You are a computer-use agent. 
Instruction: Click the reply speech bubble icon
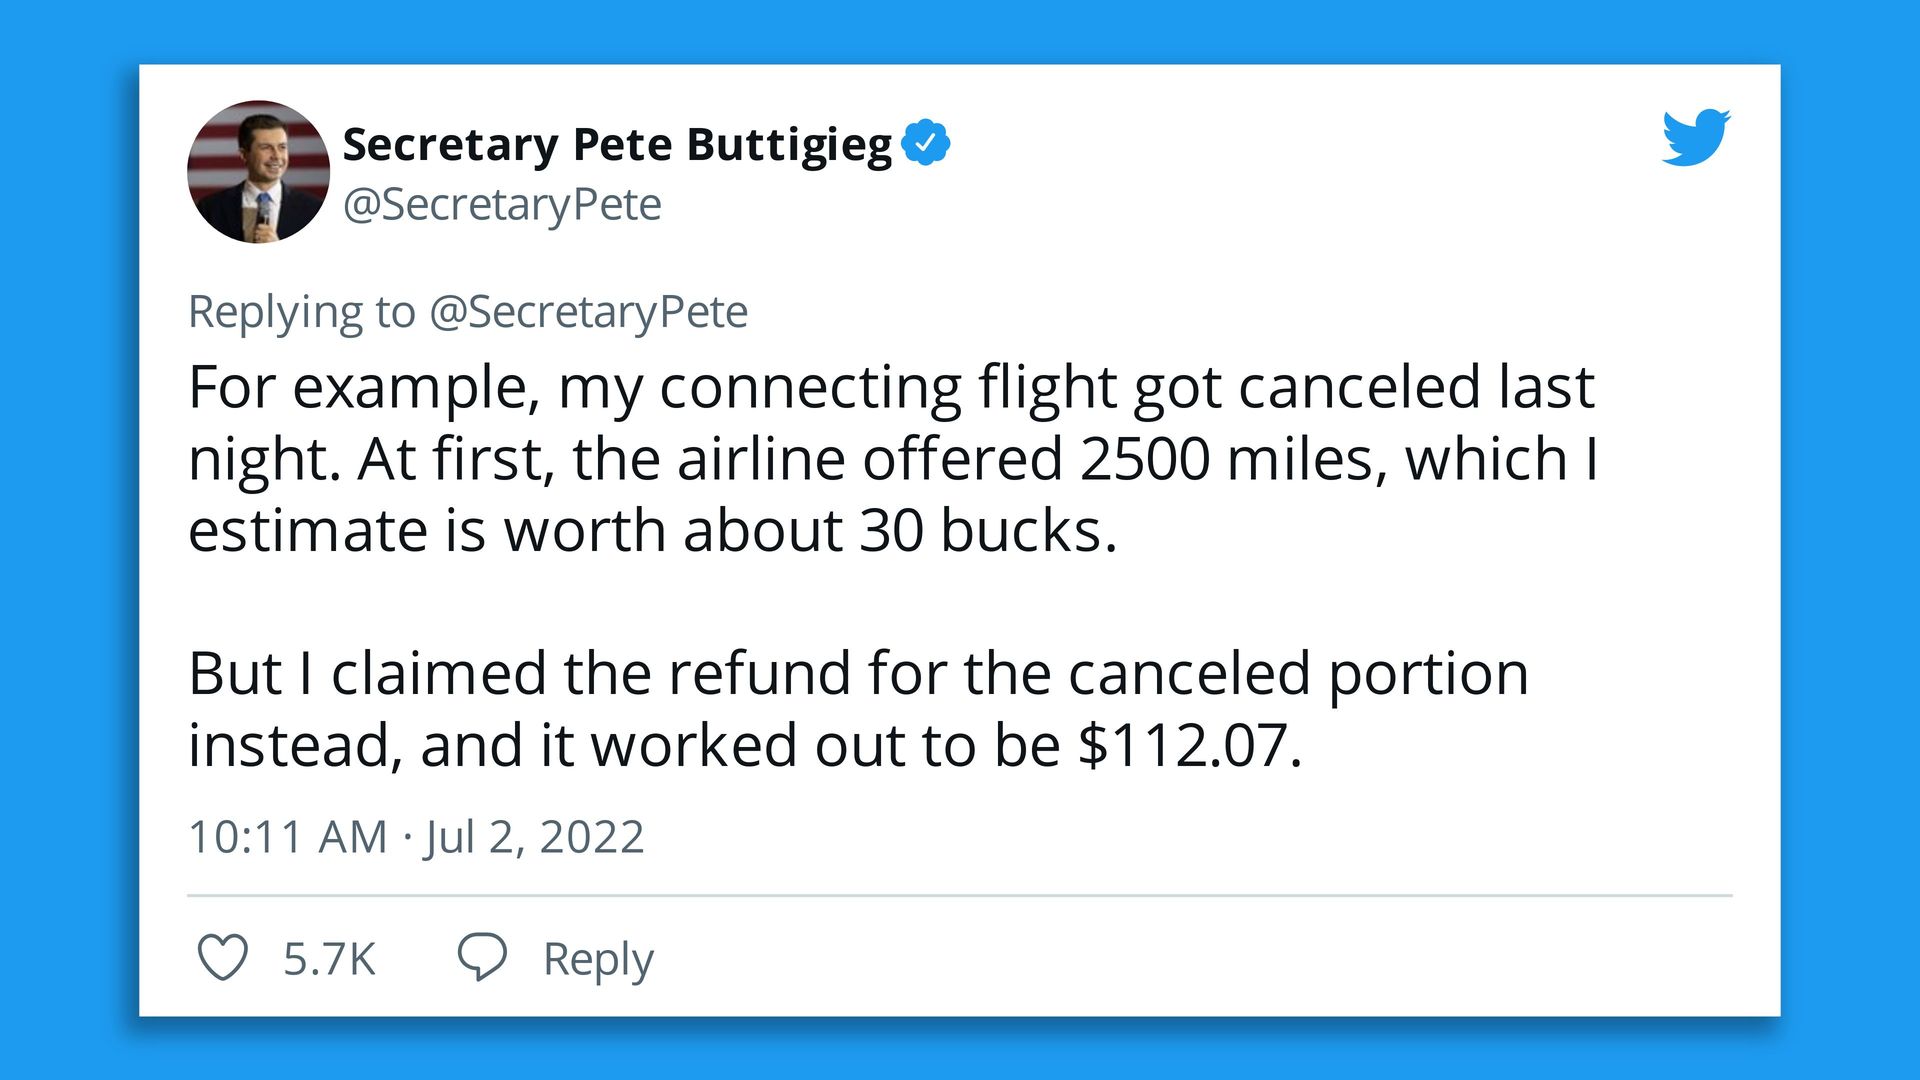coord(482,957)
